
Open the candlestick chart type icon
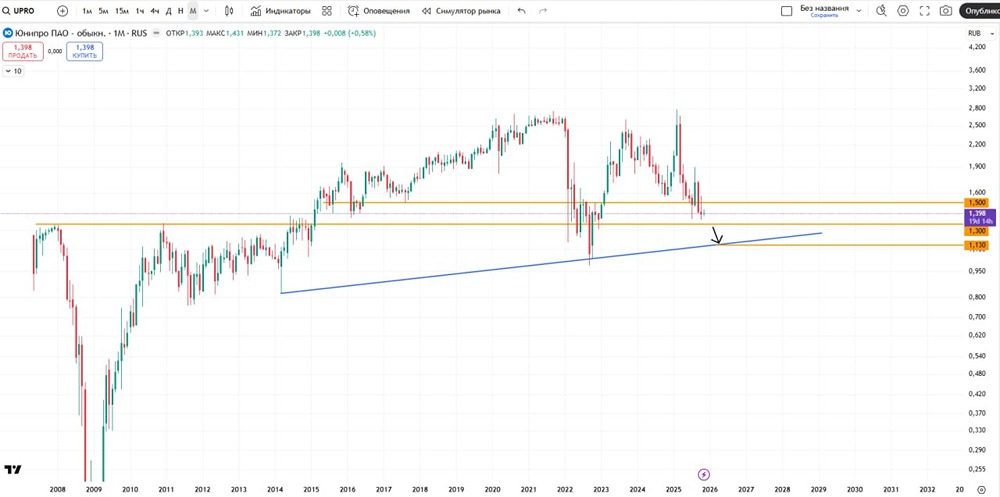click(x=230, y=11)
